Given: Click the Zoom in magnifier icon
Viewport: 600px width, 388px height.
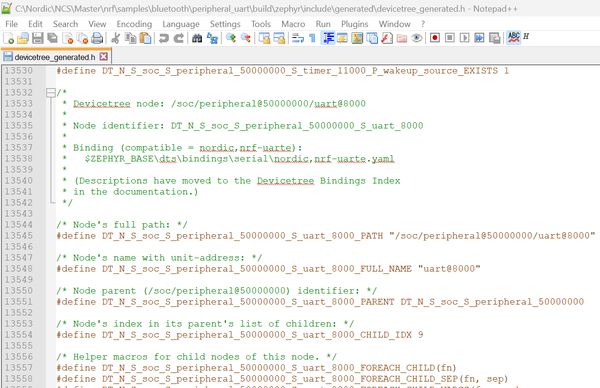Looking at the screenshot, I should [x=231, y=38].
